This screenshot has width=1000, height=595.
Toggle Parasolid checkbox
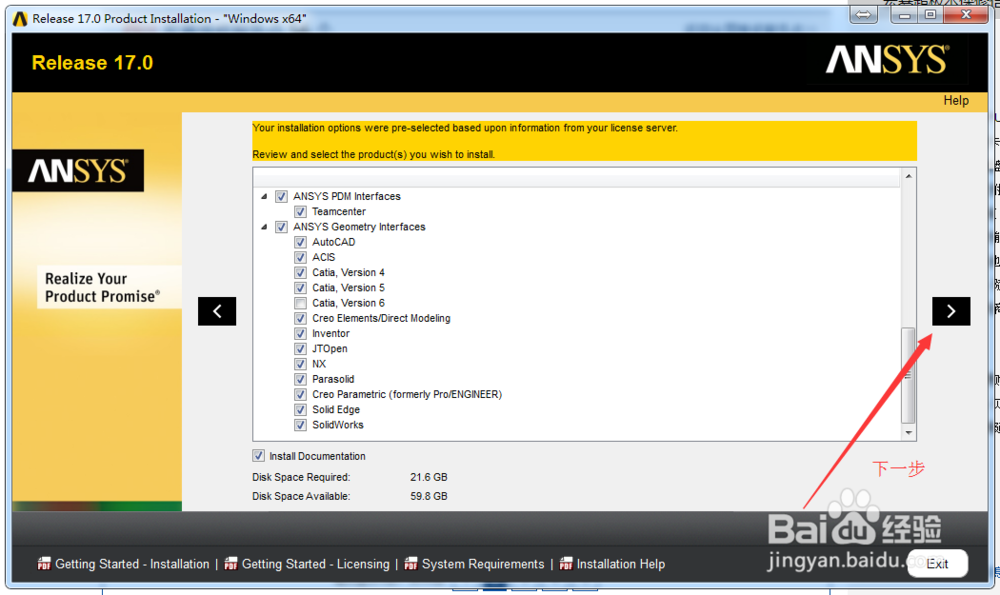pyautogui.click(x=300, y=379)
